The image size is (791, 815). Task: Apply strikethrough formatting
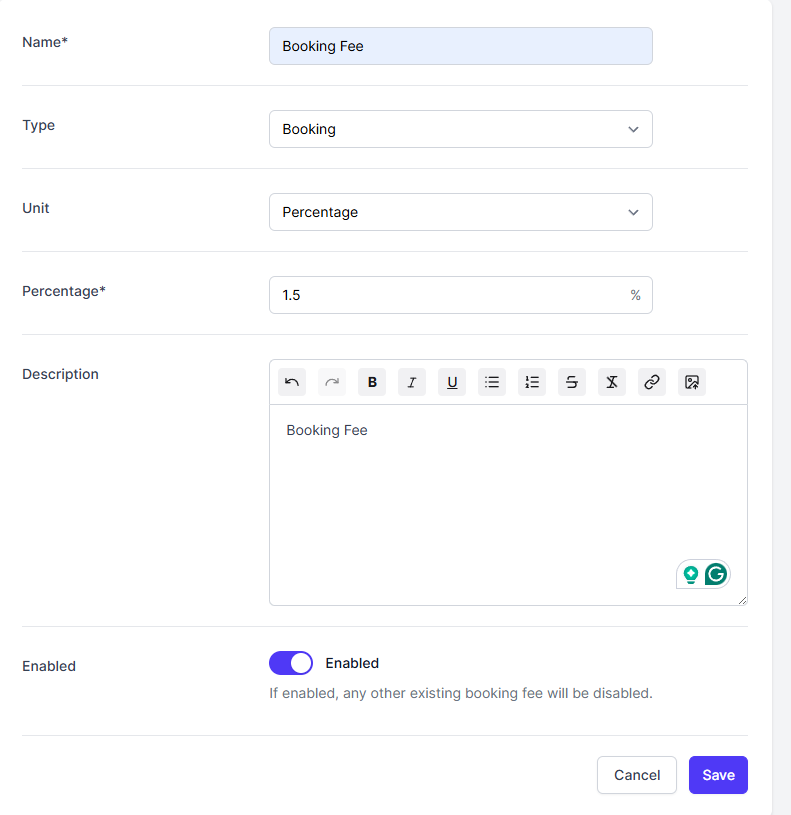pyautogui.click(x=572, y=382)
